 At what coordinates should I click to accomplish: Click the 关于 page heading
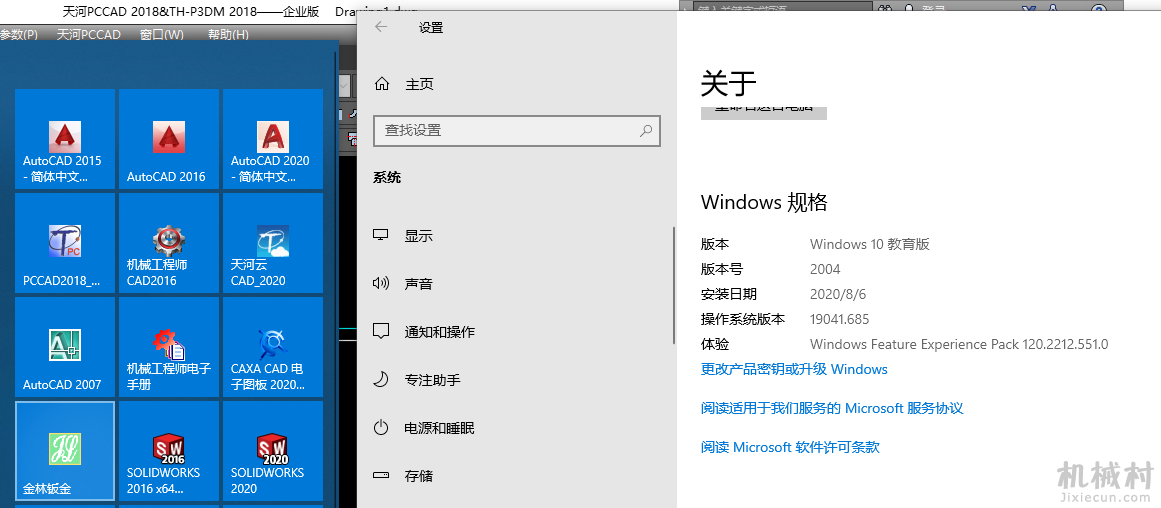(728, 84)
